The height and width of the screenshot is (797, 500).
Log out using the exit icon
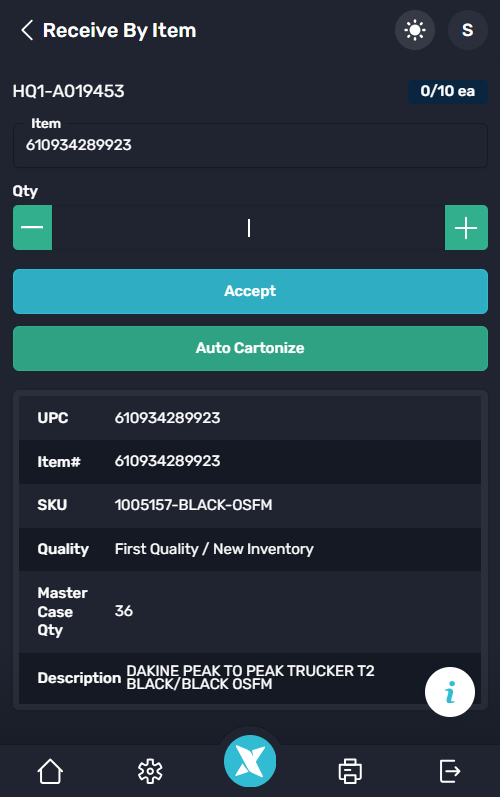click(450, 771)
